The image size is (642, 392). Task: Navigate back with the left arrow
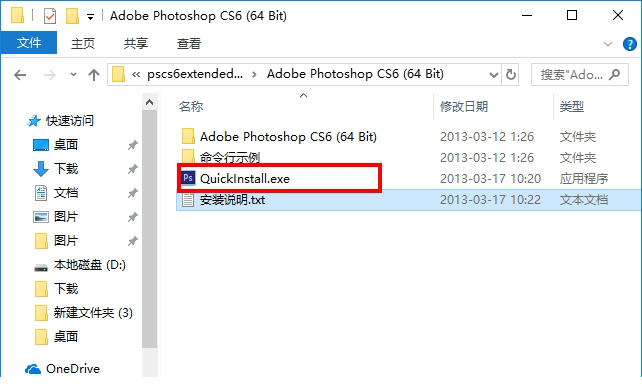(x=20, y=75)
